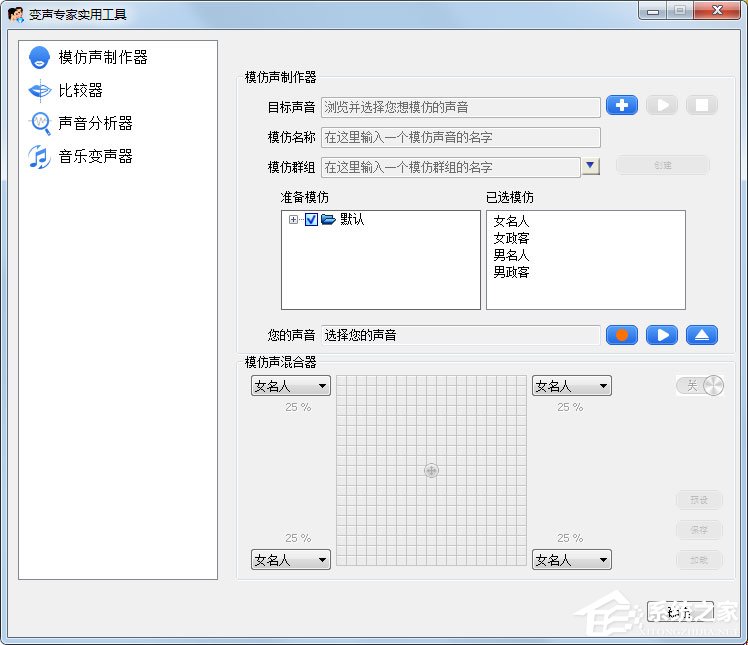Open the top-left 女名人 mixer dropdown

click(291, 385)
